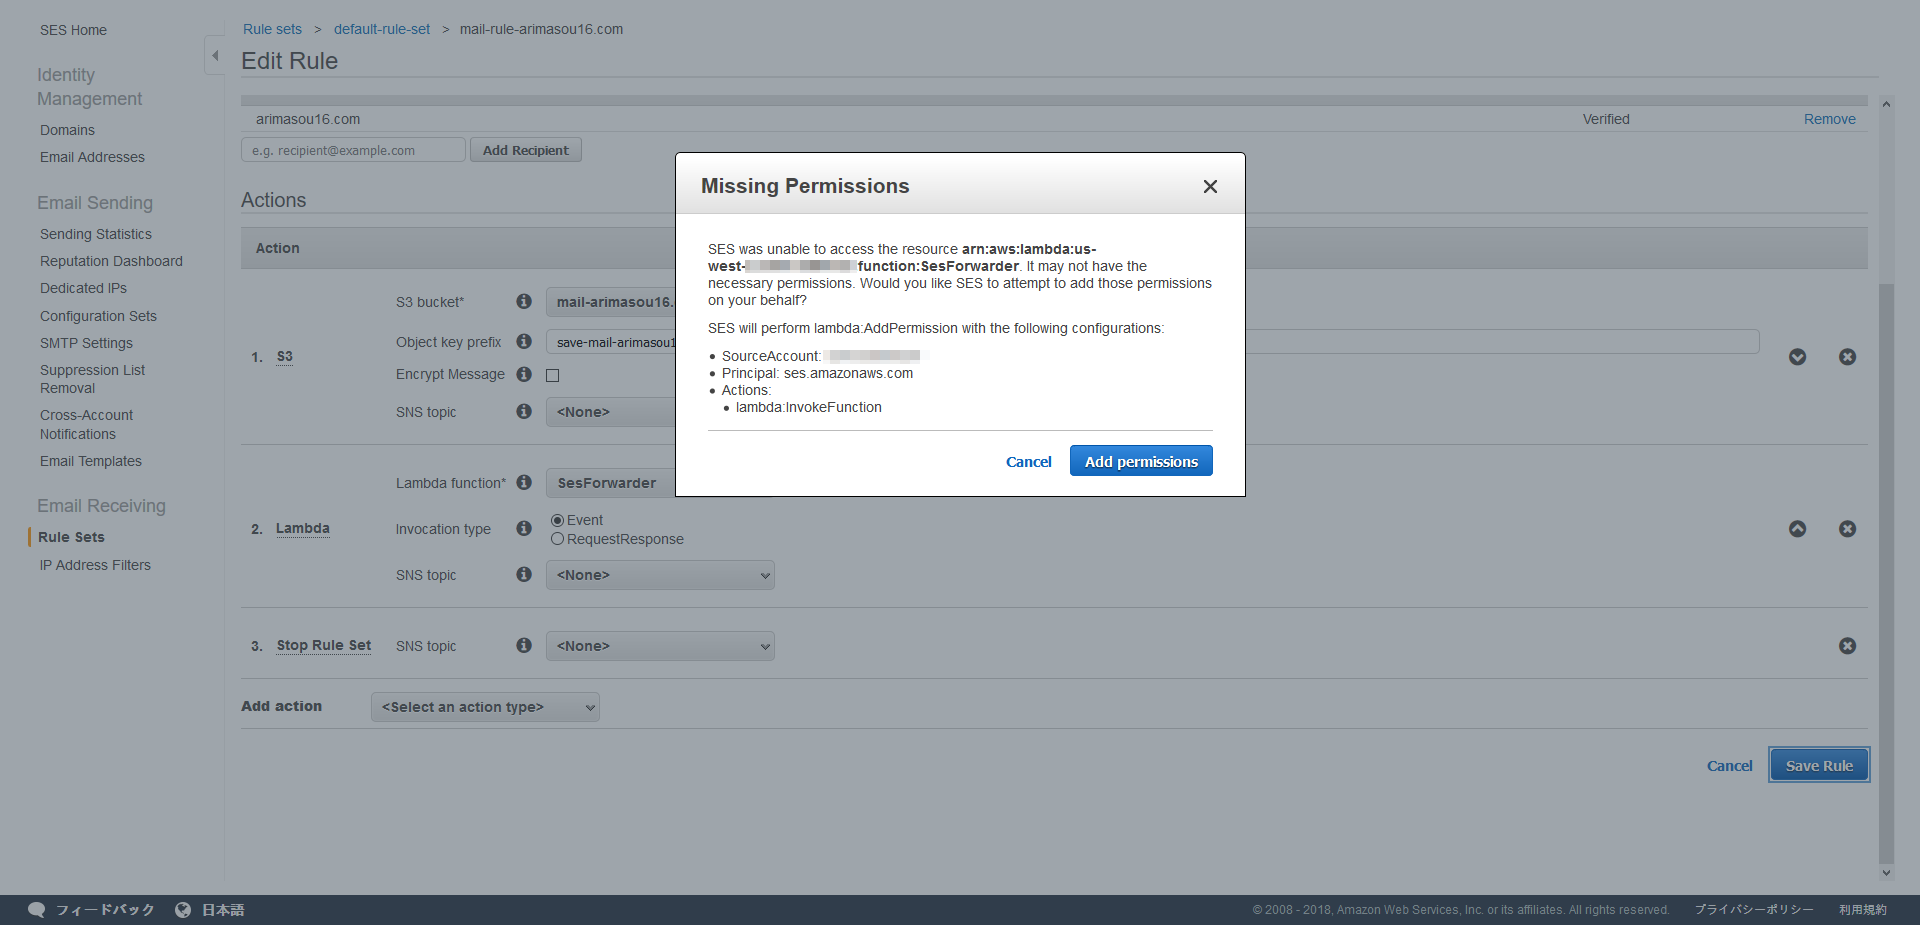
Task: Remove the Stop Rule Set action
Action: 1847,646
